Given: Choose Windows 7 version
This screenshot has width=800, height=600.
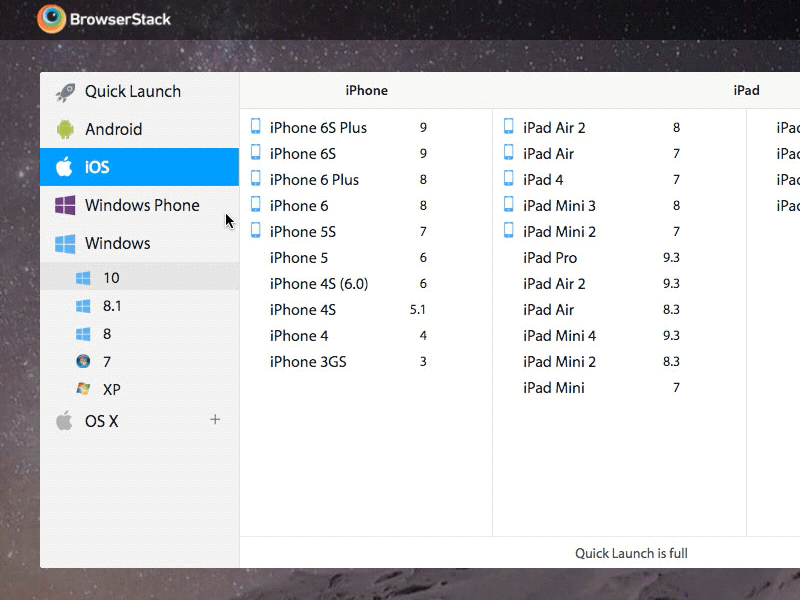Looking at the screenshot, I should [139, 362].
